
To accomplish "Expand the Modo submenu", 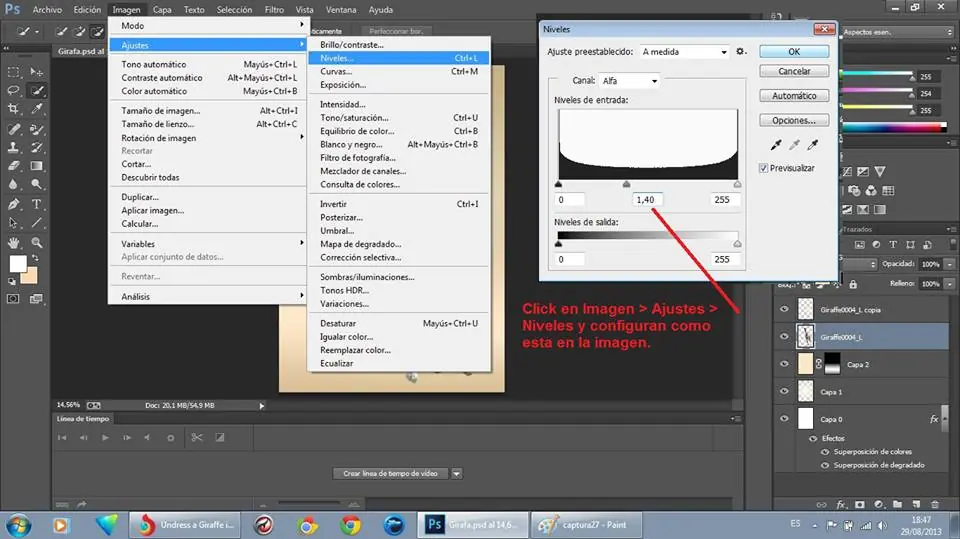I will [208, 26].
